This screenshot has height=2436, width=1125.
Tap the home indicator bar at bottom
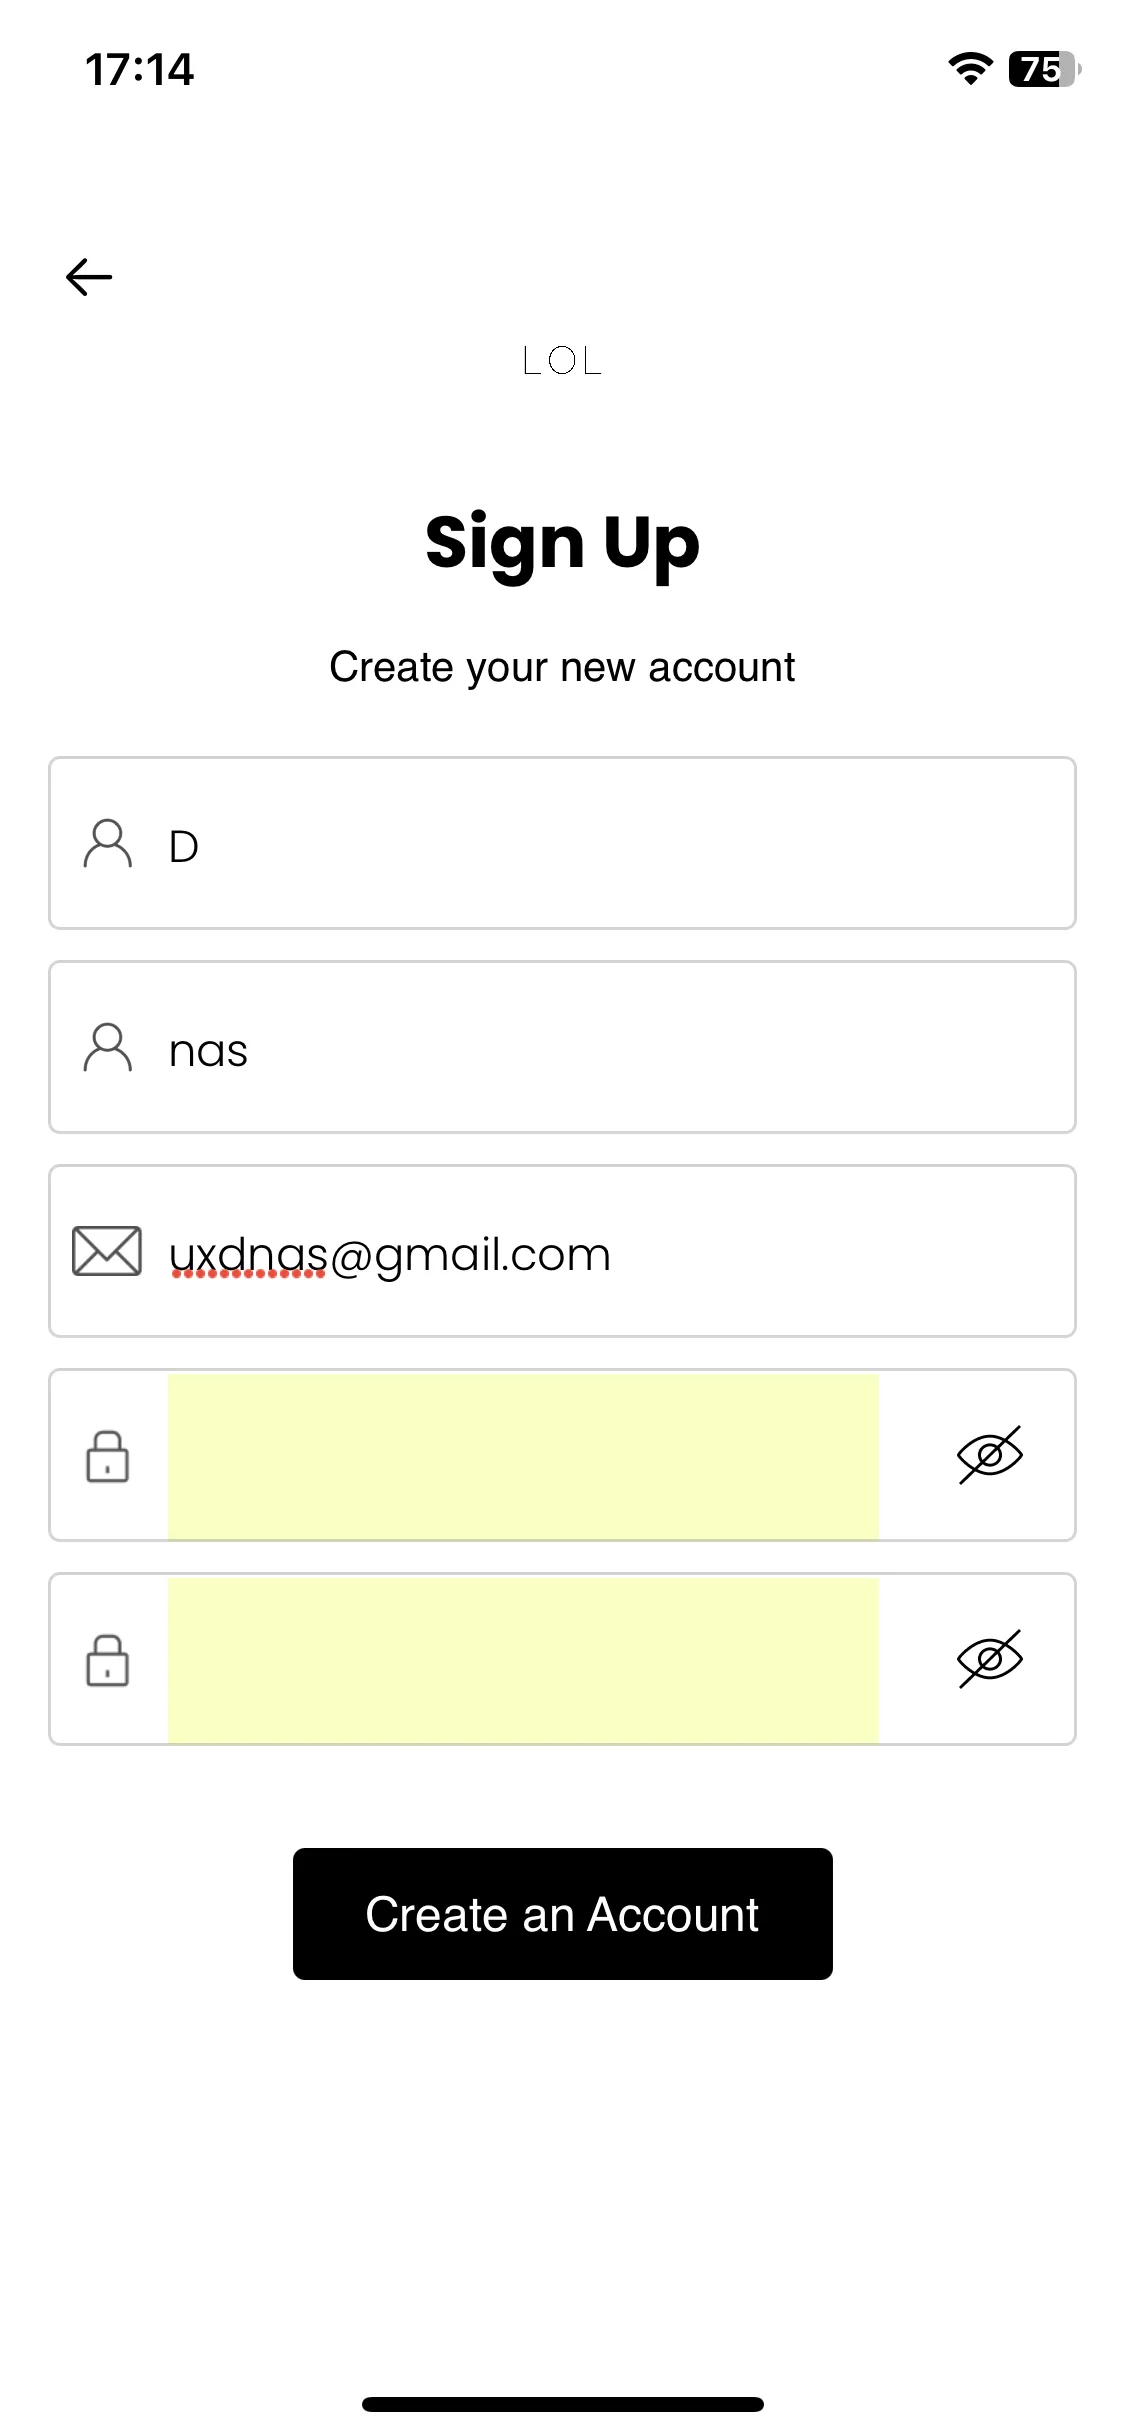562,2404
